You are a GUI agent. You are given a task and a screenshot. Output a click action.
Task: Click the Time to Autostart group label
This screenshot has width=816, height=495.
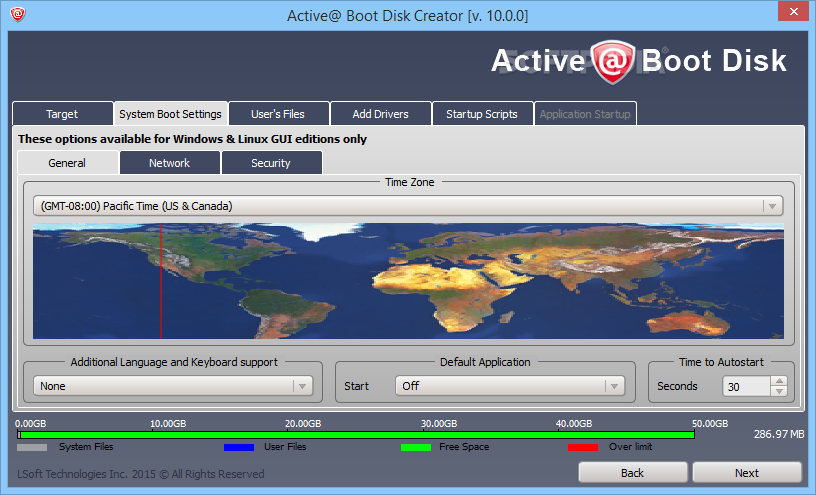click(721, 362)
